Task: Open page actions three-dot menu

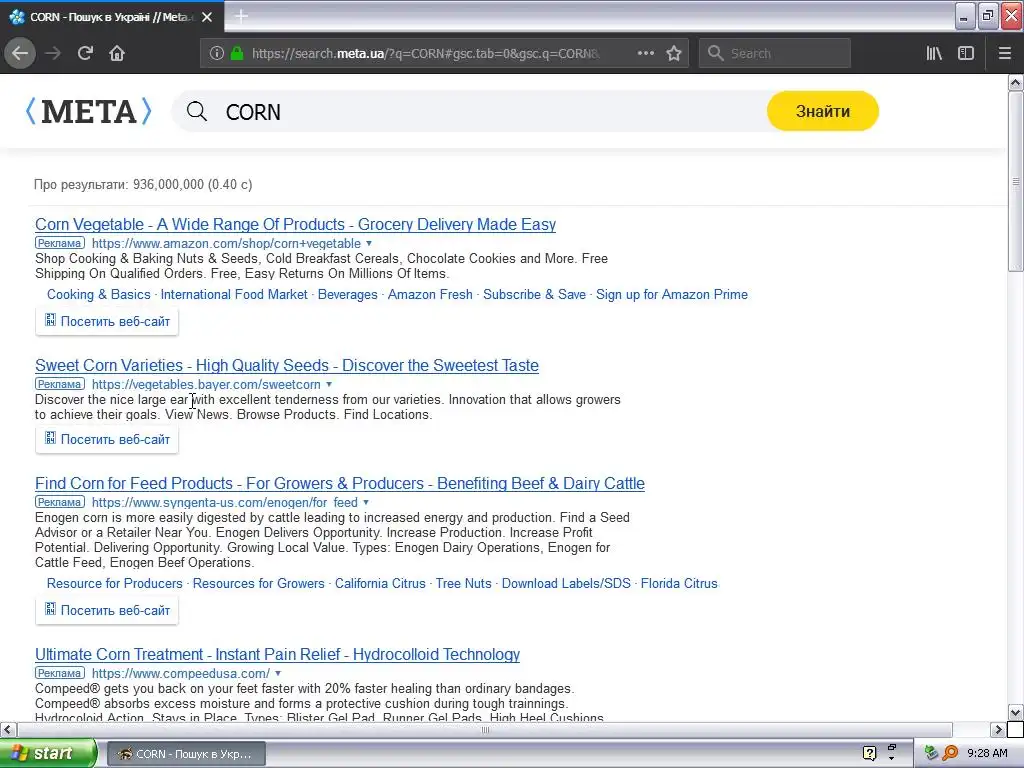Action: [646, 53]
